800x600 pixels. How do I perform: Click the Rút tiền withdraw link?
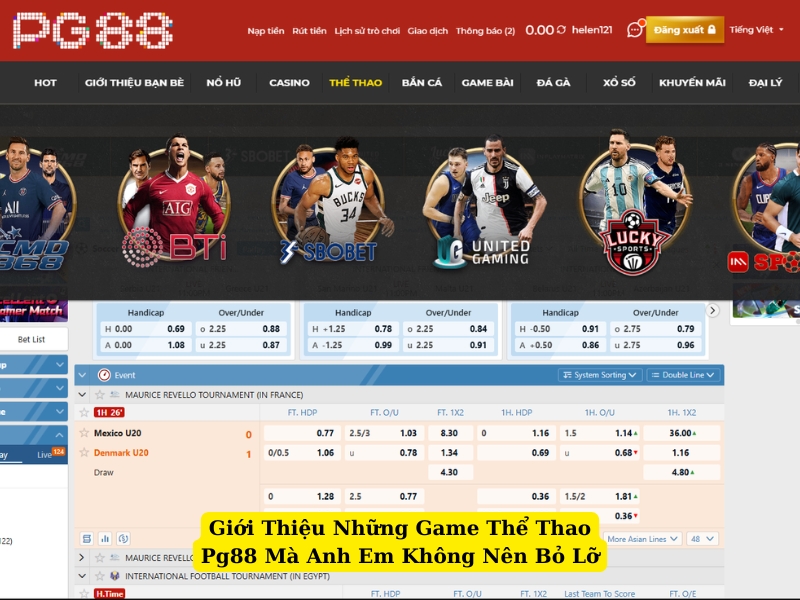click(x=309, y=31)
